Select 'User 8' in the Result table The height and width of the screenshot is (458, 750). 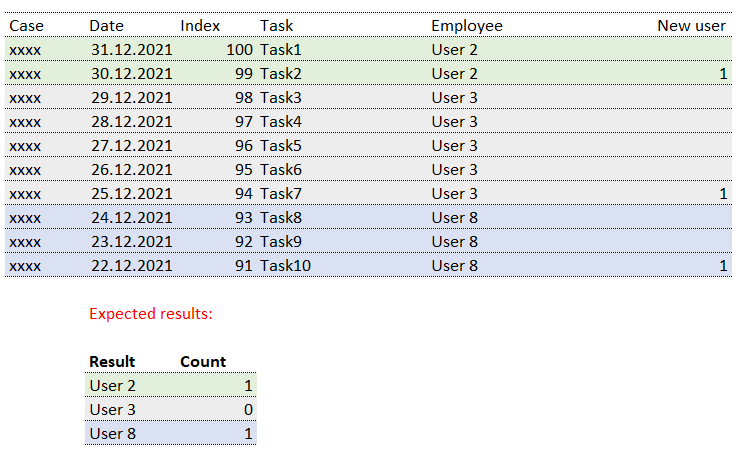pos(112,433)
